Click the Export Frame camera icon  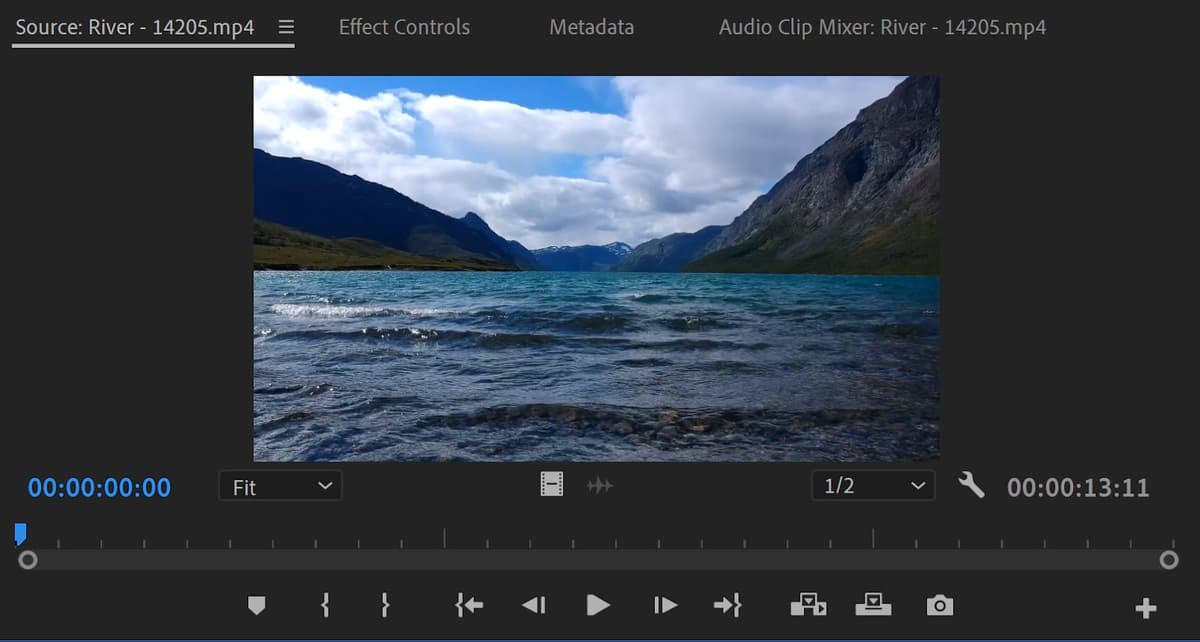[939, 605]
